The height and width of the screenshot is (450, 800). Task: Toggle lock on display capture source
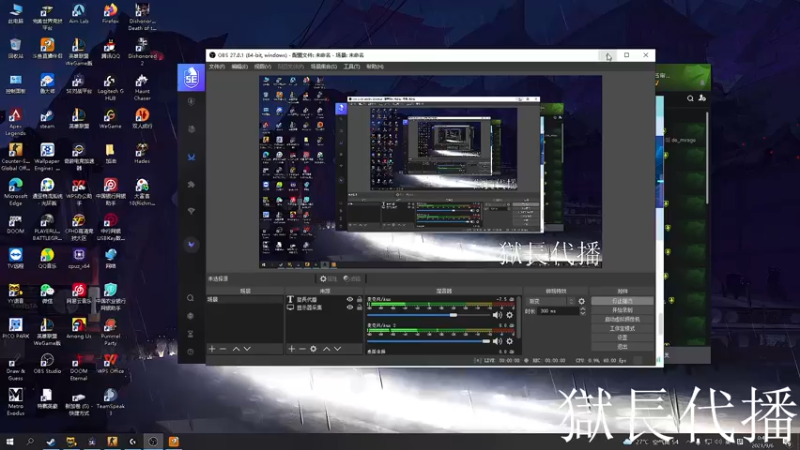pyautogui.click(x=359, y=308)
